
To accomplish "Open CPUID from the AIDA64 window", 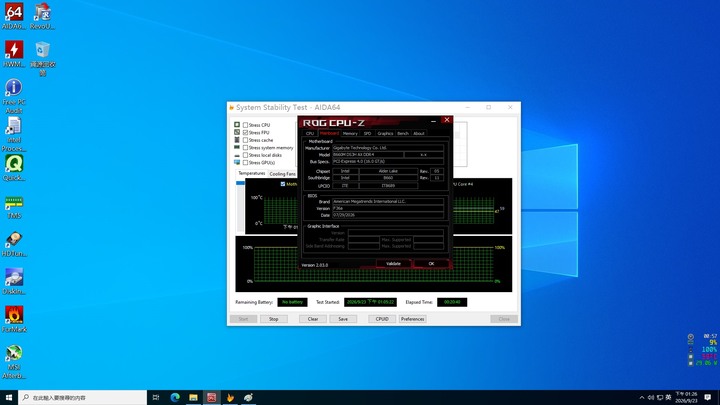I will 382,319.
